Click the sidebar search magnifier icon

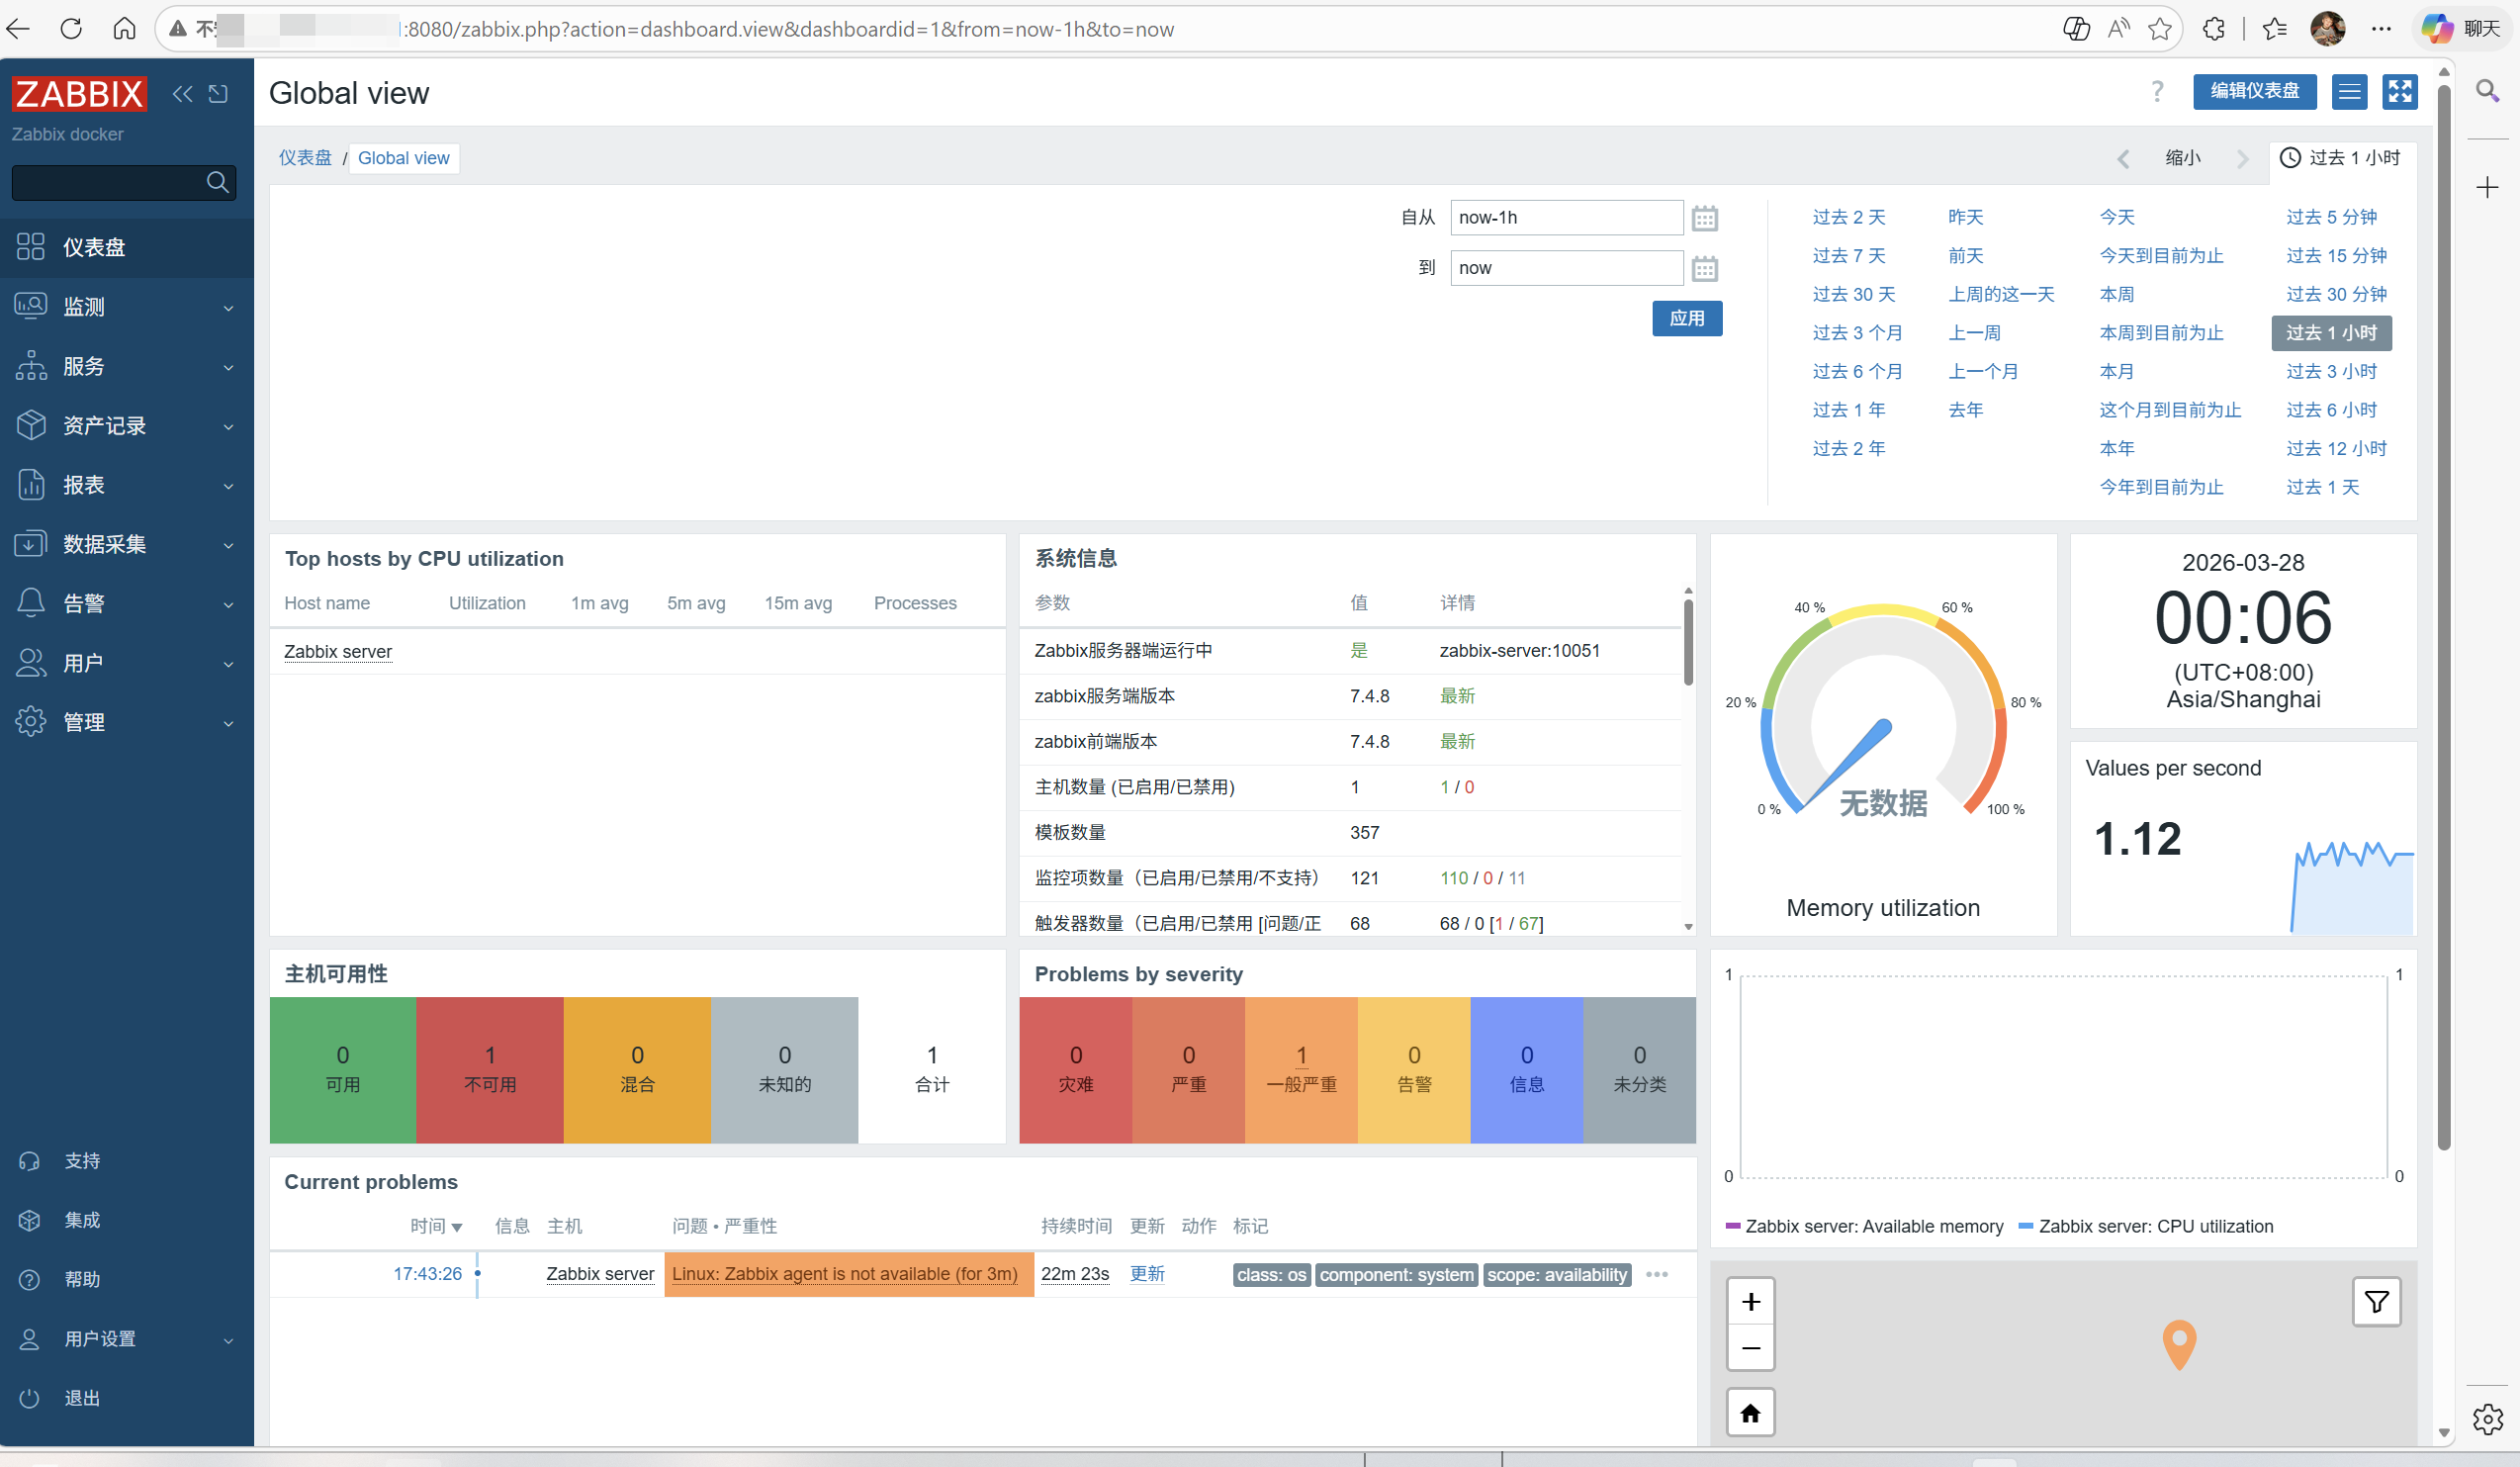217,182
